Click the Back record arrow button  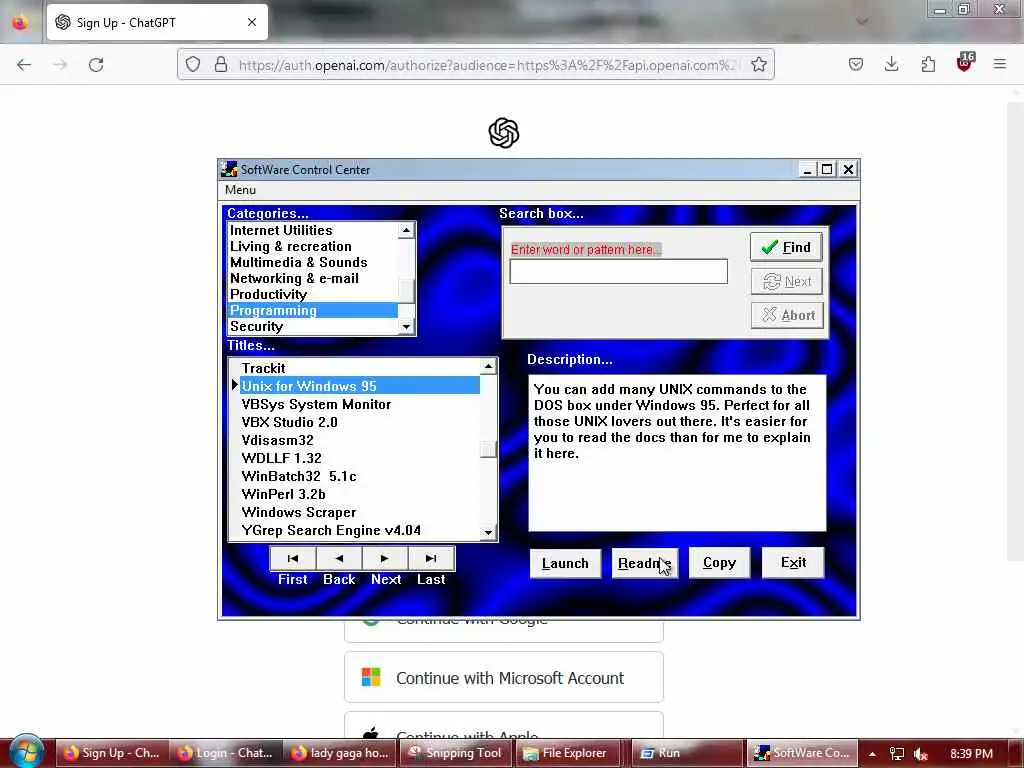pyautogui.click(x=339, y=558)
